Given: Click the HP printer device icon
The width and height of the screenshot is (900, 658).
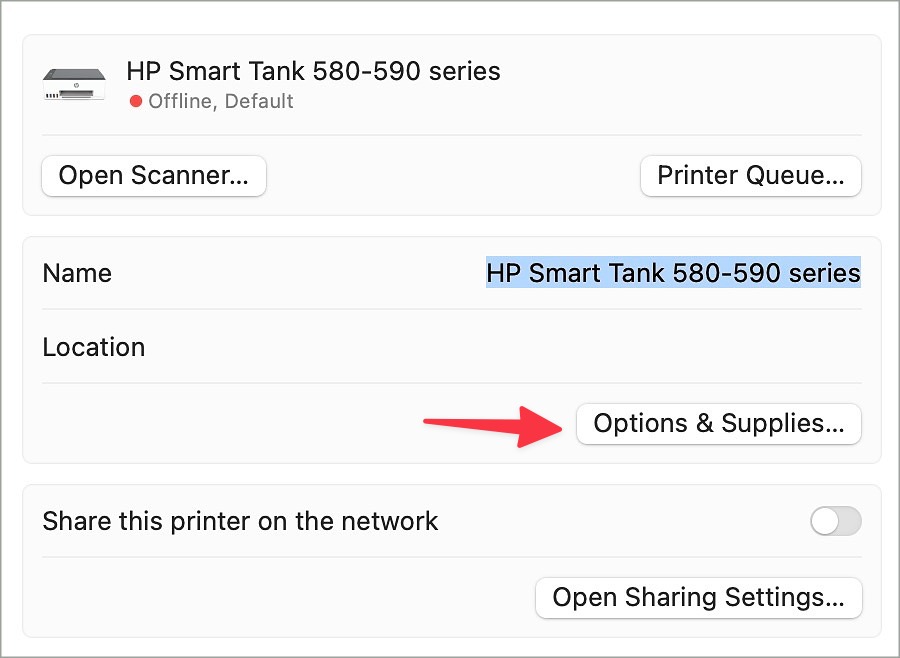Looking at the screenshot, I should (x=74, y=84).
